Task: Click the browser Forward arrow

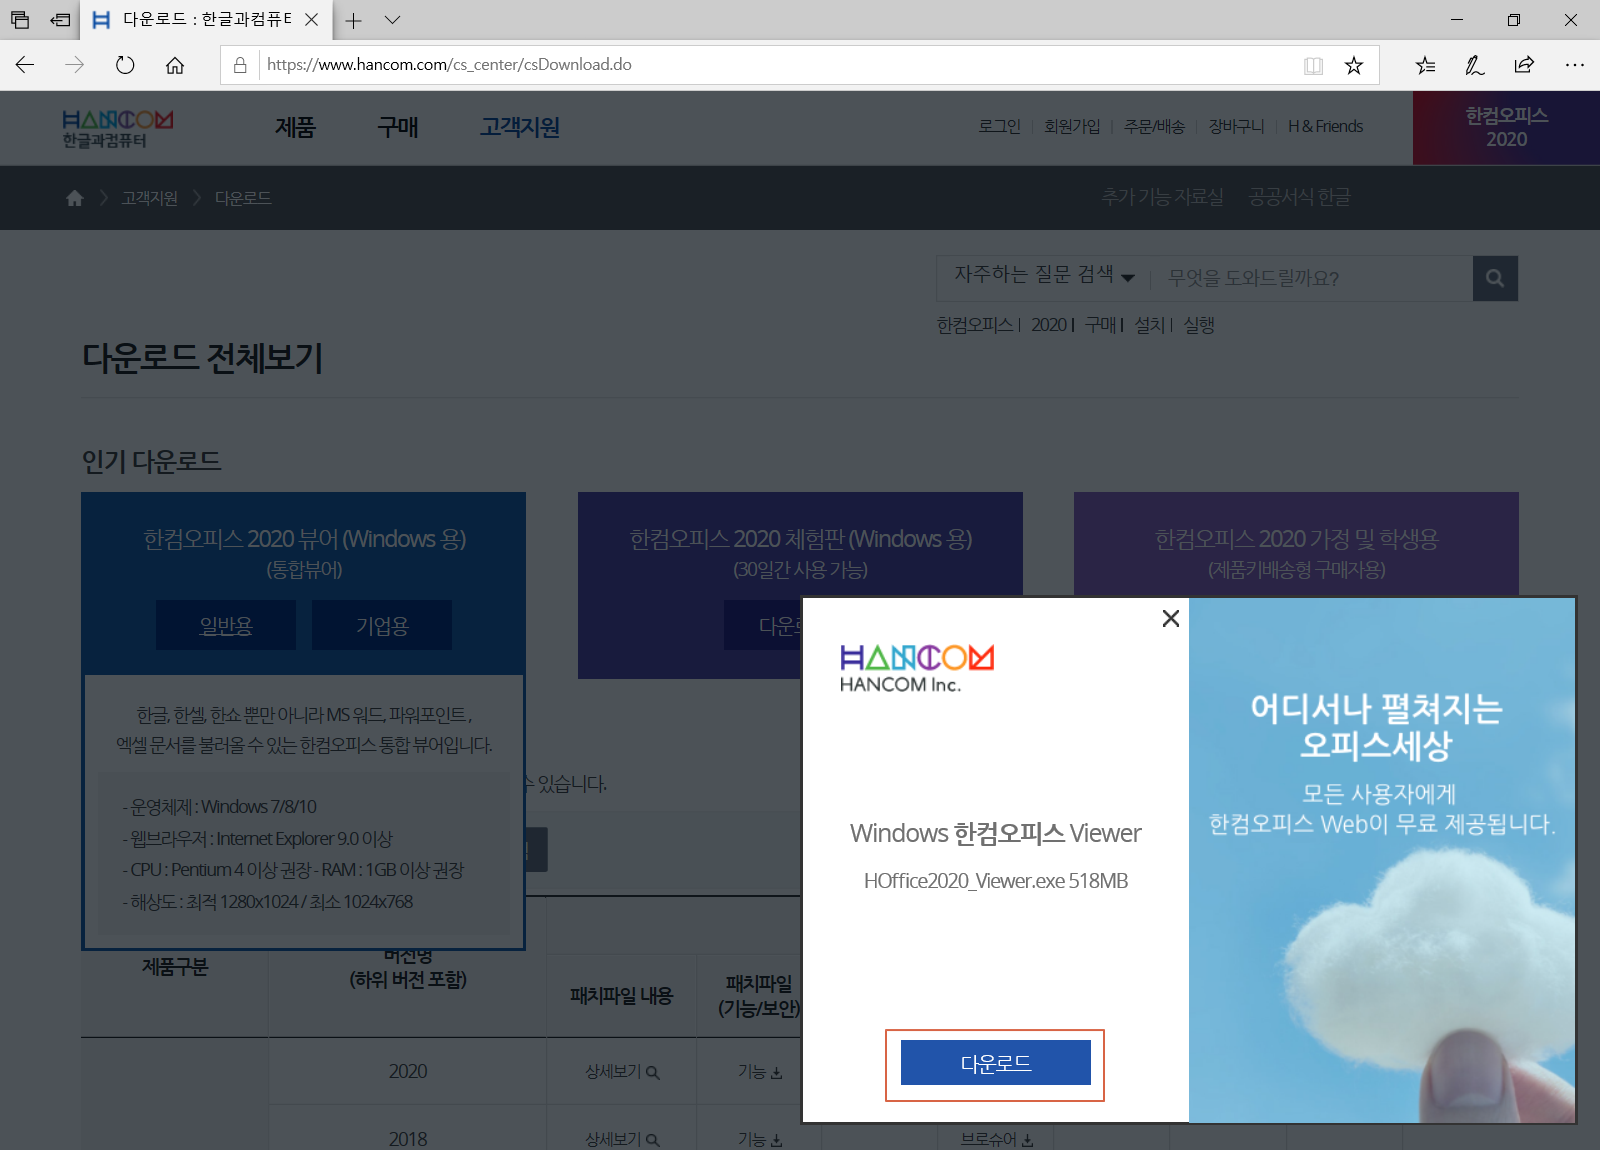Action: coord(75,65)
